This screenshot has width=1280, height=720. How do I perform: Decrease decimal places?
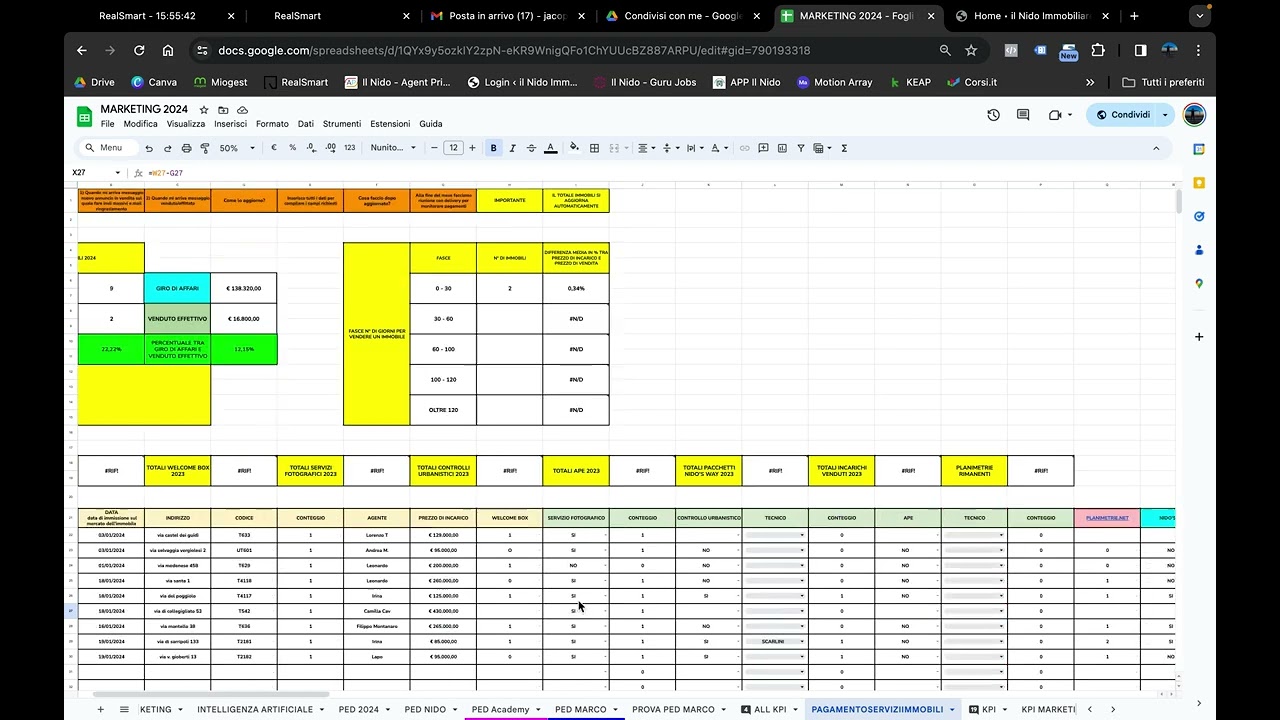tap(311, 148)
